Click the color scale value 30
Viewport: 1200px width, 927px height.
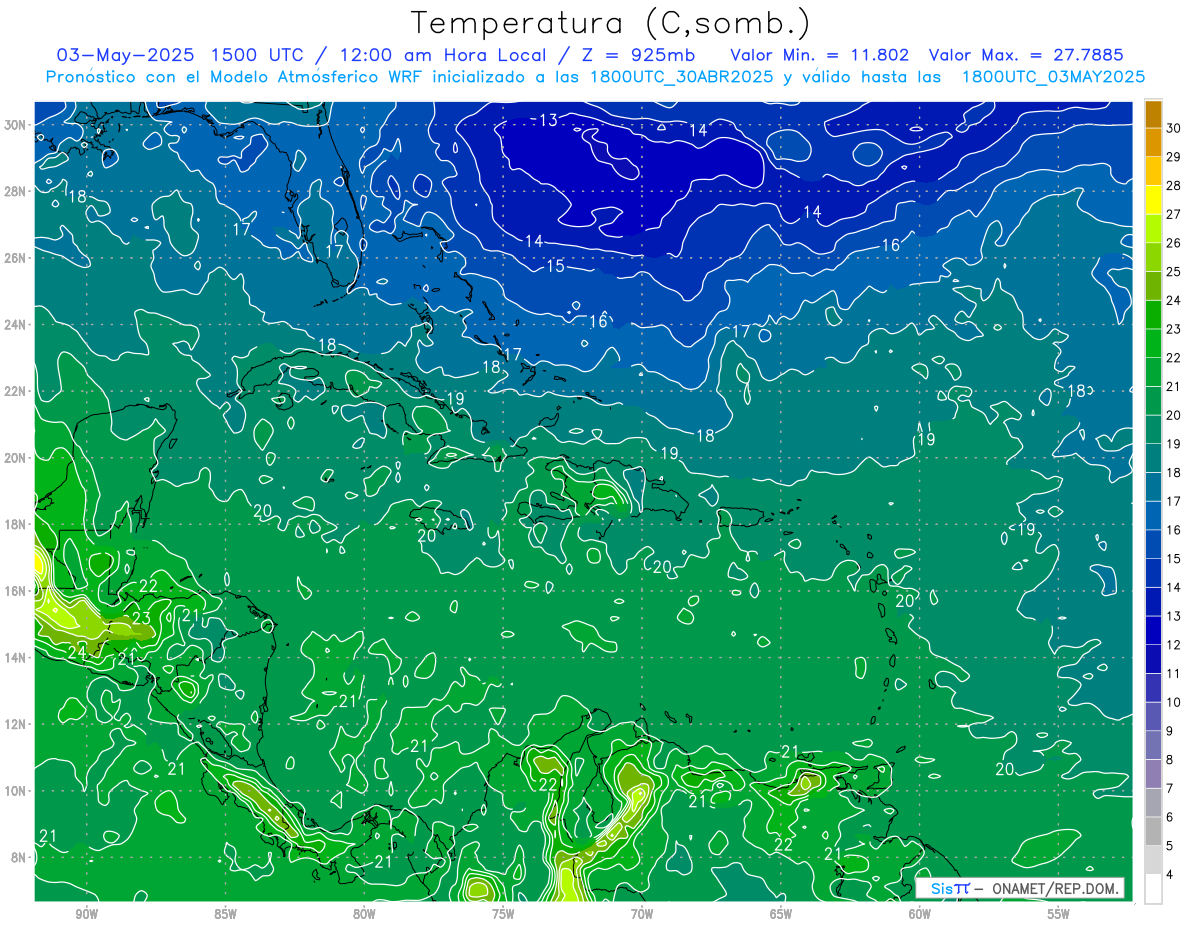click(x=1174, y=128)
